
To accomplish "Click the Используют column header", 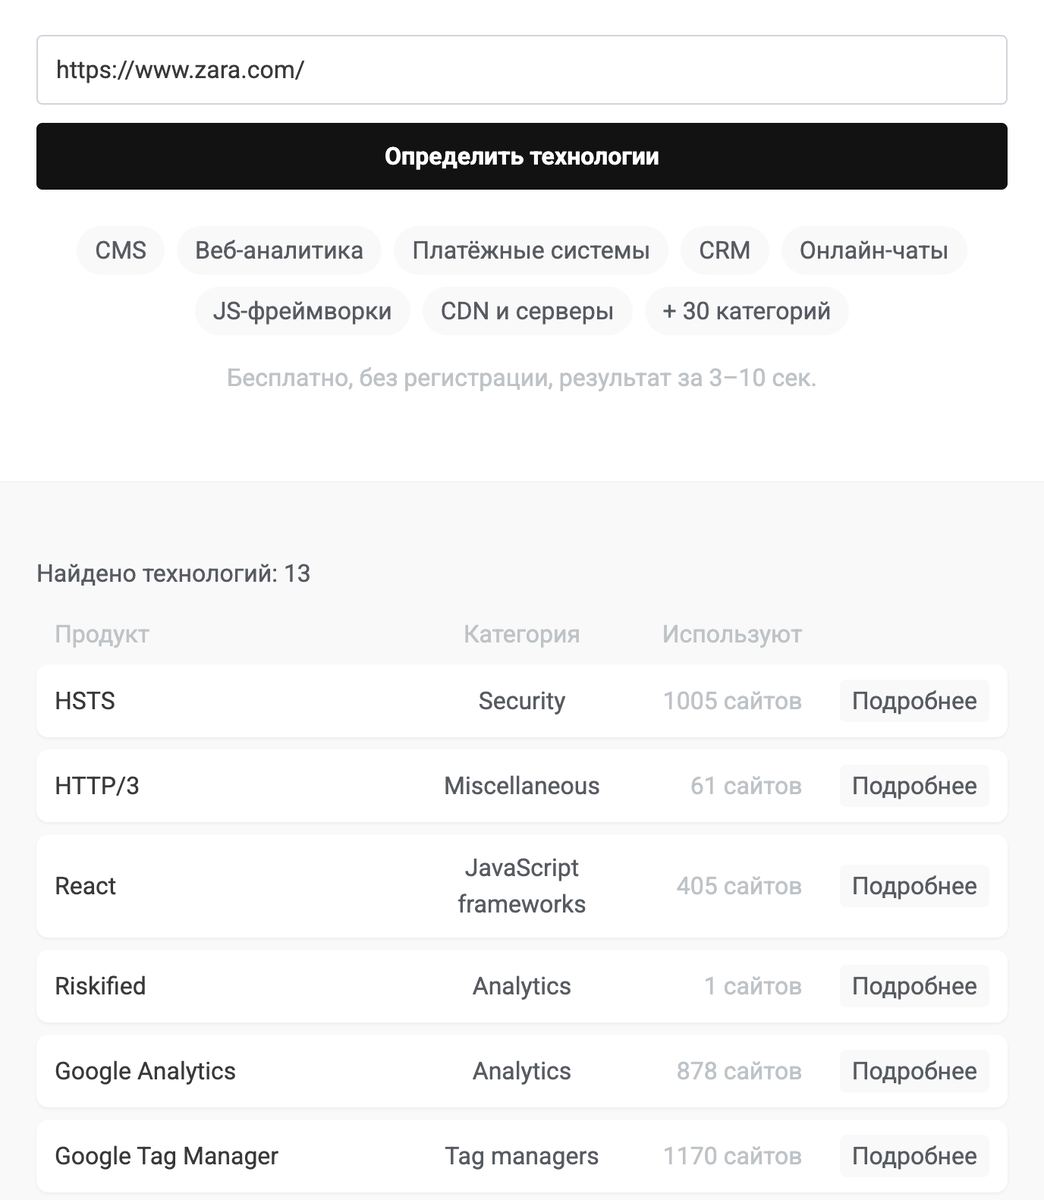I will click(731, 634).
